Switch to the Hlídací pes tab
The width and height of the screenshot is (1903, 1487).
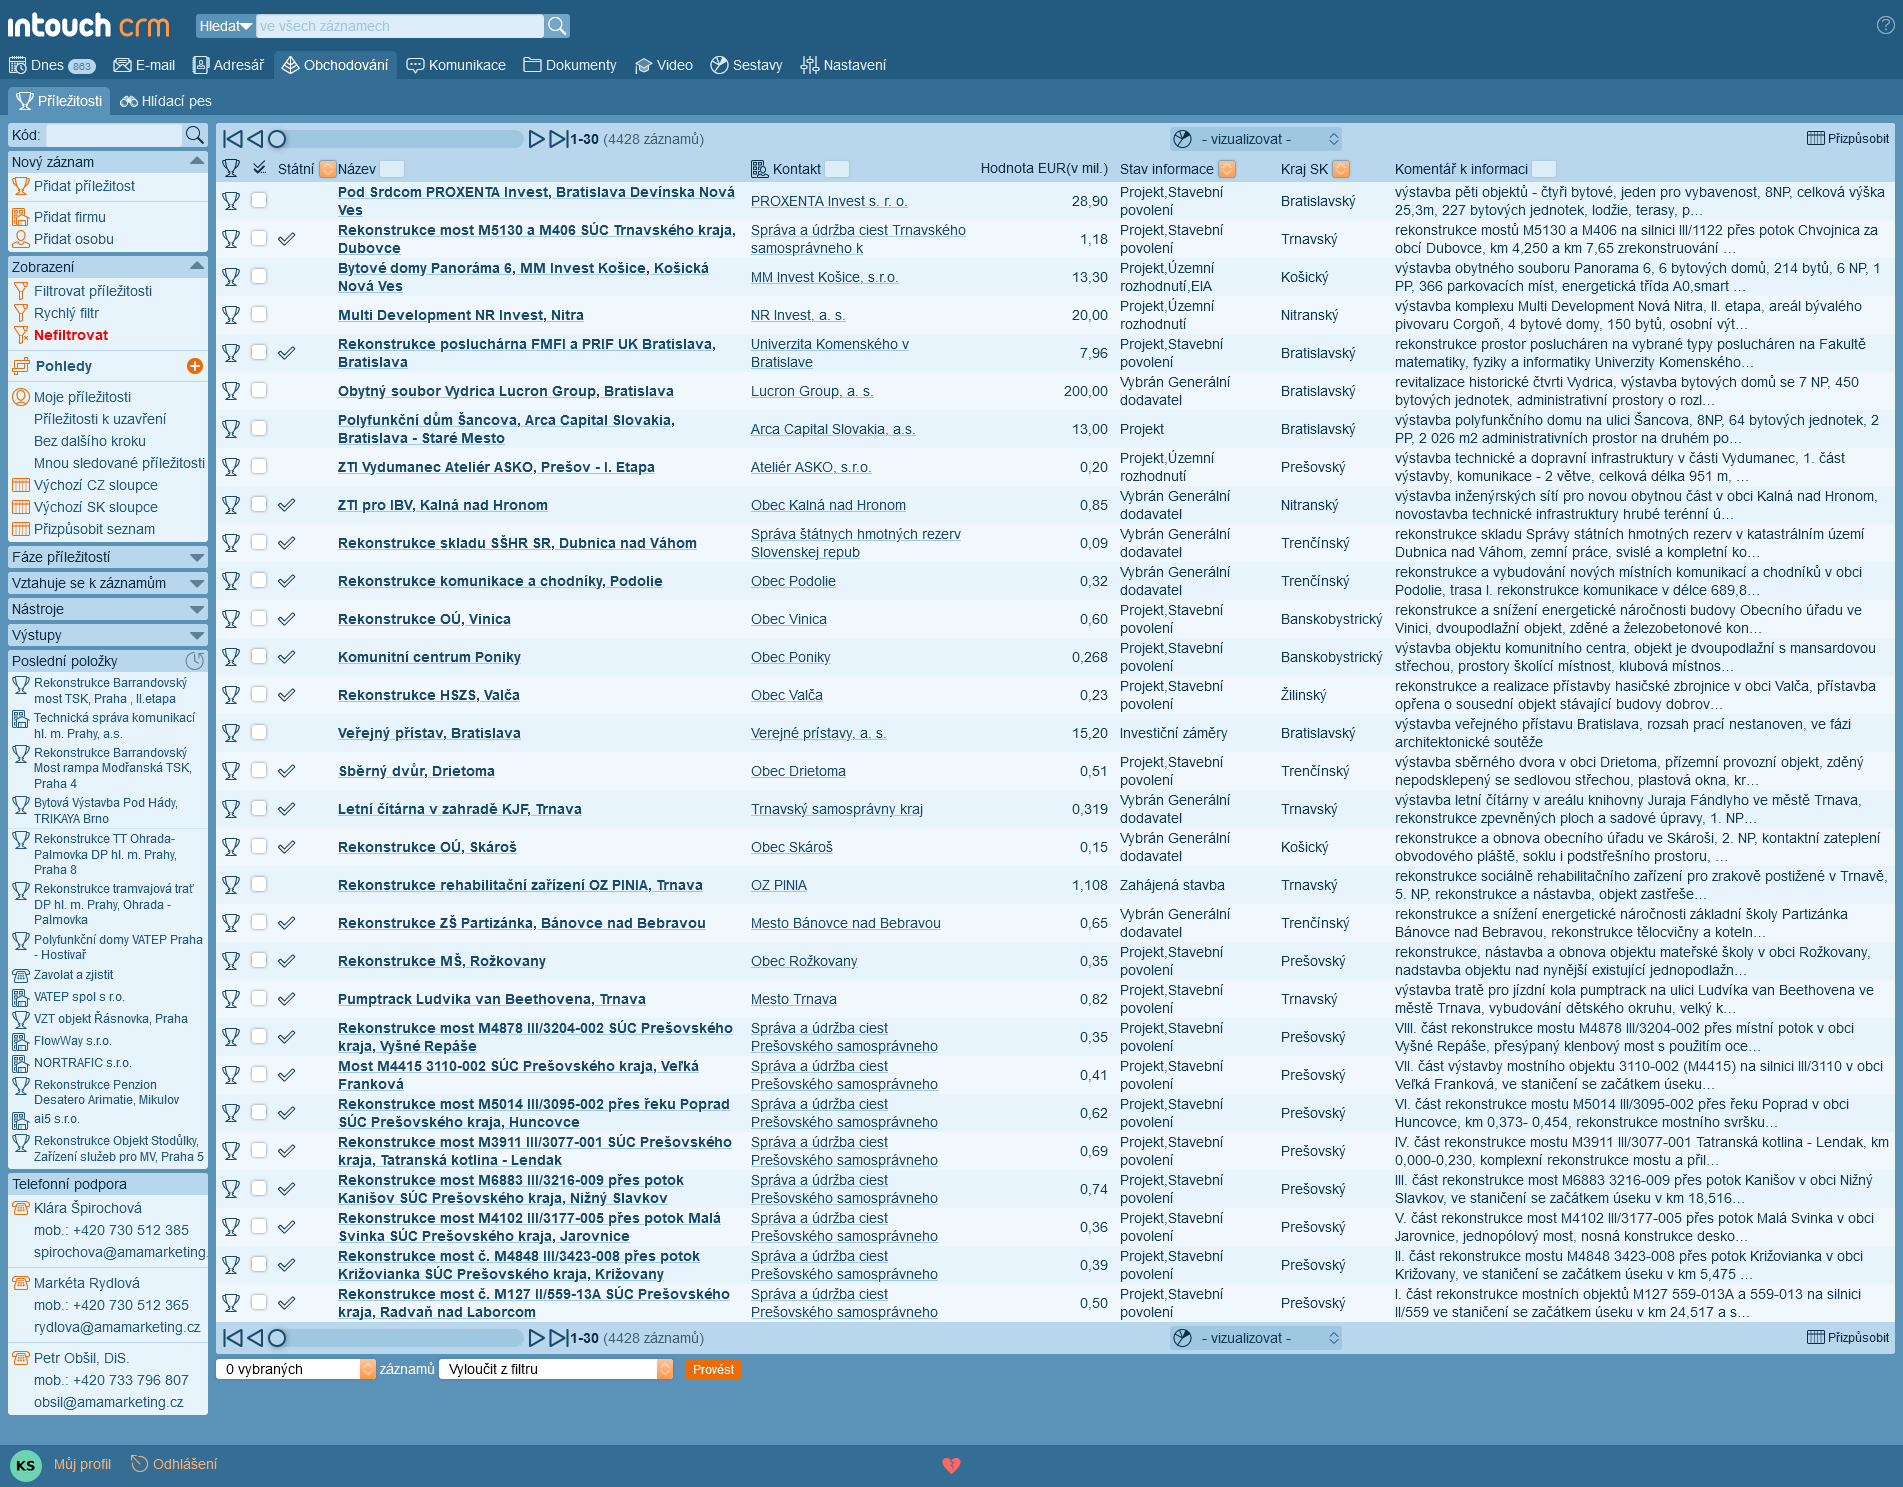(x=166, y=101)
